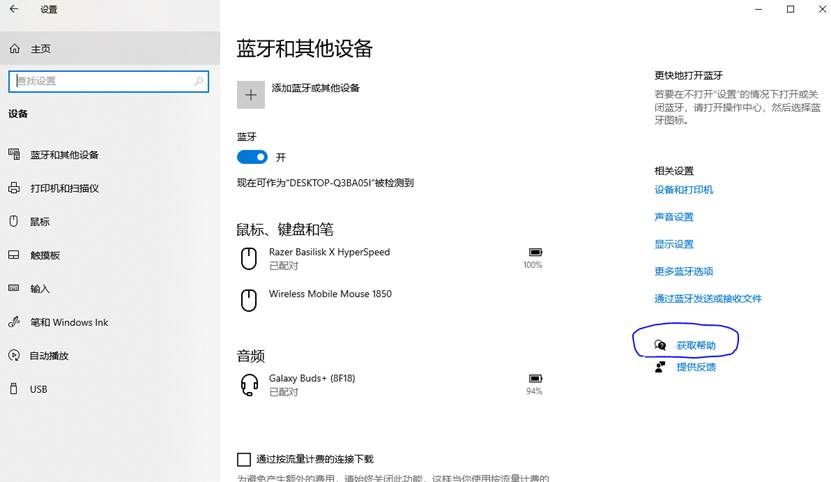
Task: Click the 获取帮助 chat bubble icon
Action: [x=660, y=345]
